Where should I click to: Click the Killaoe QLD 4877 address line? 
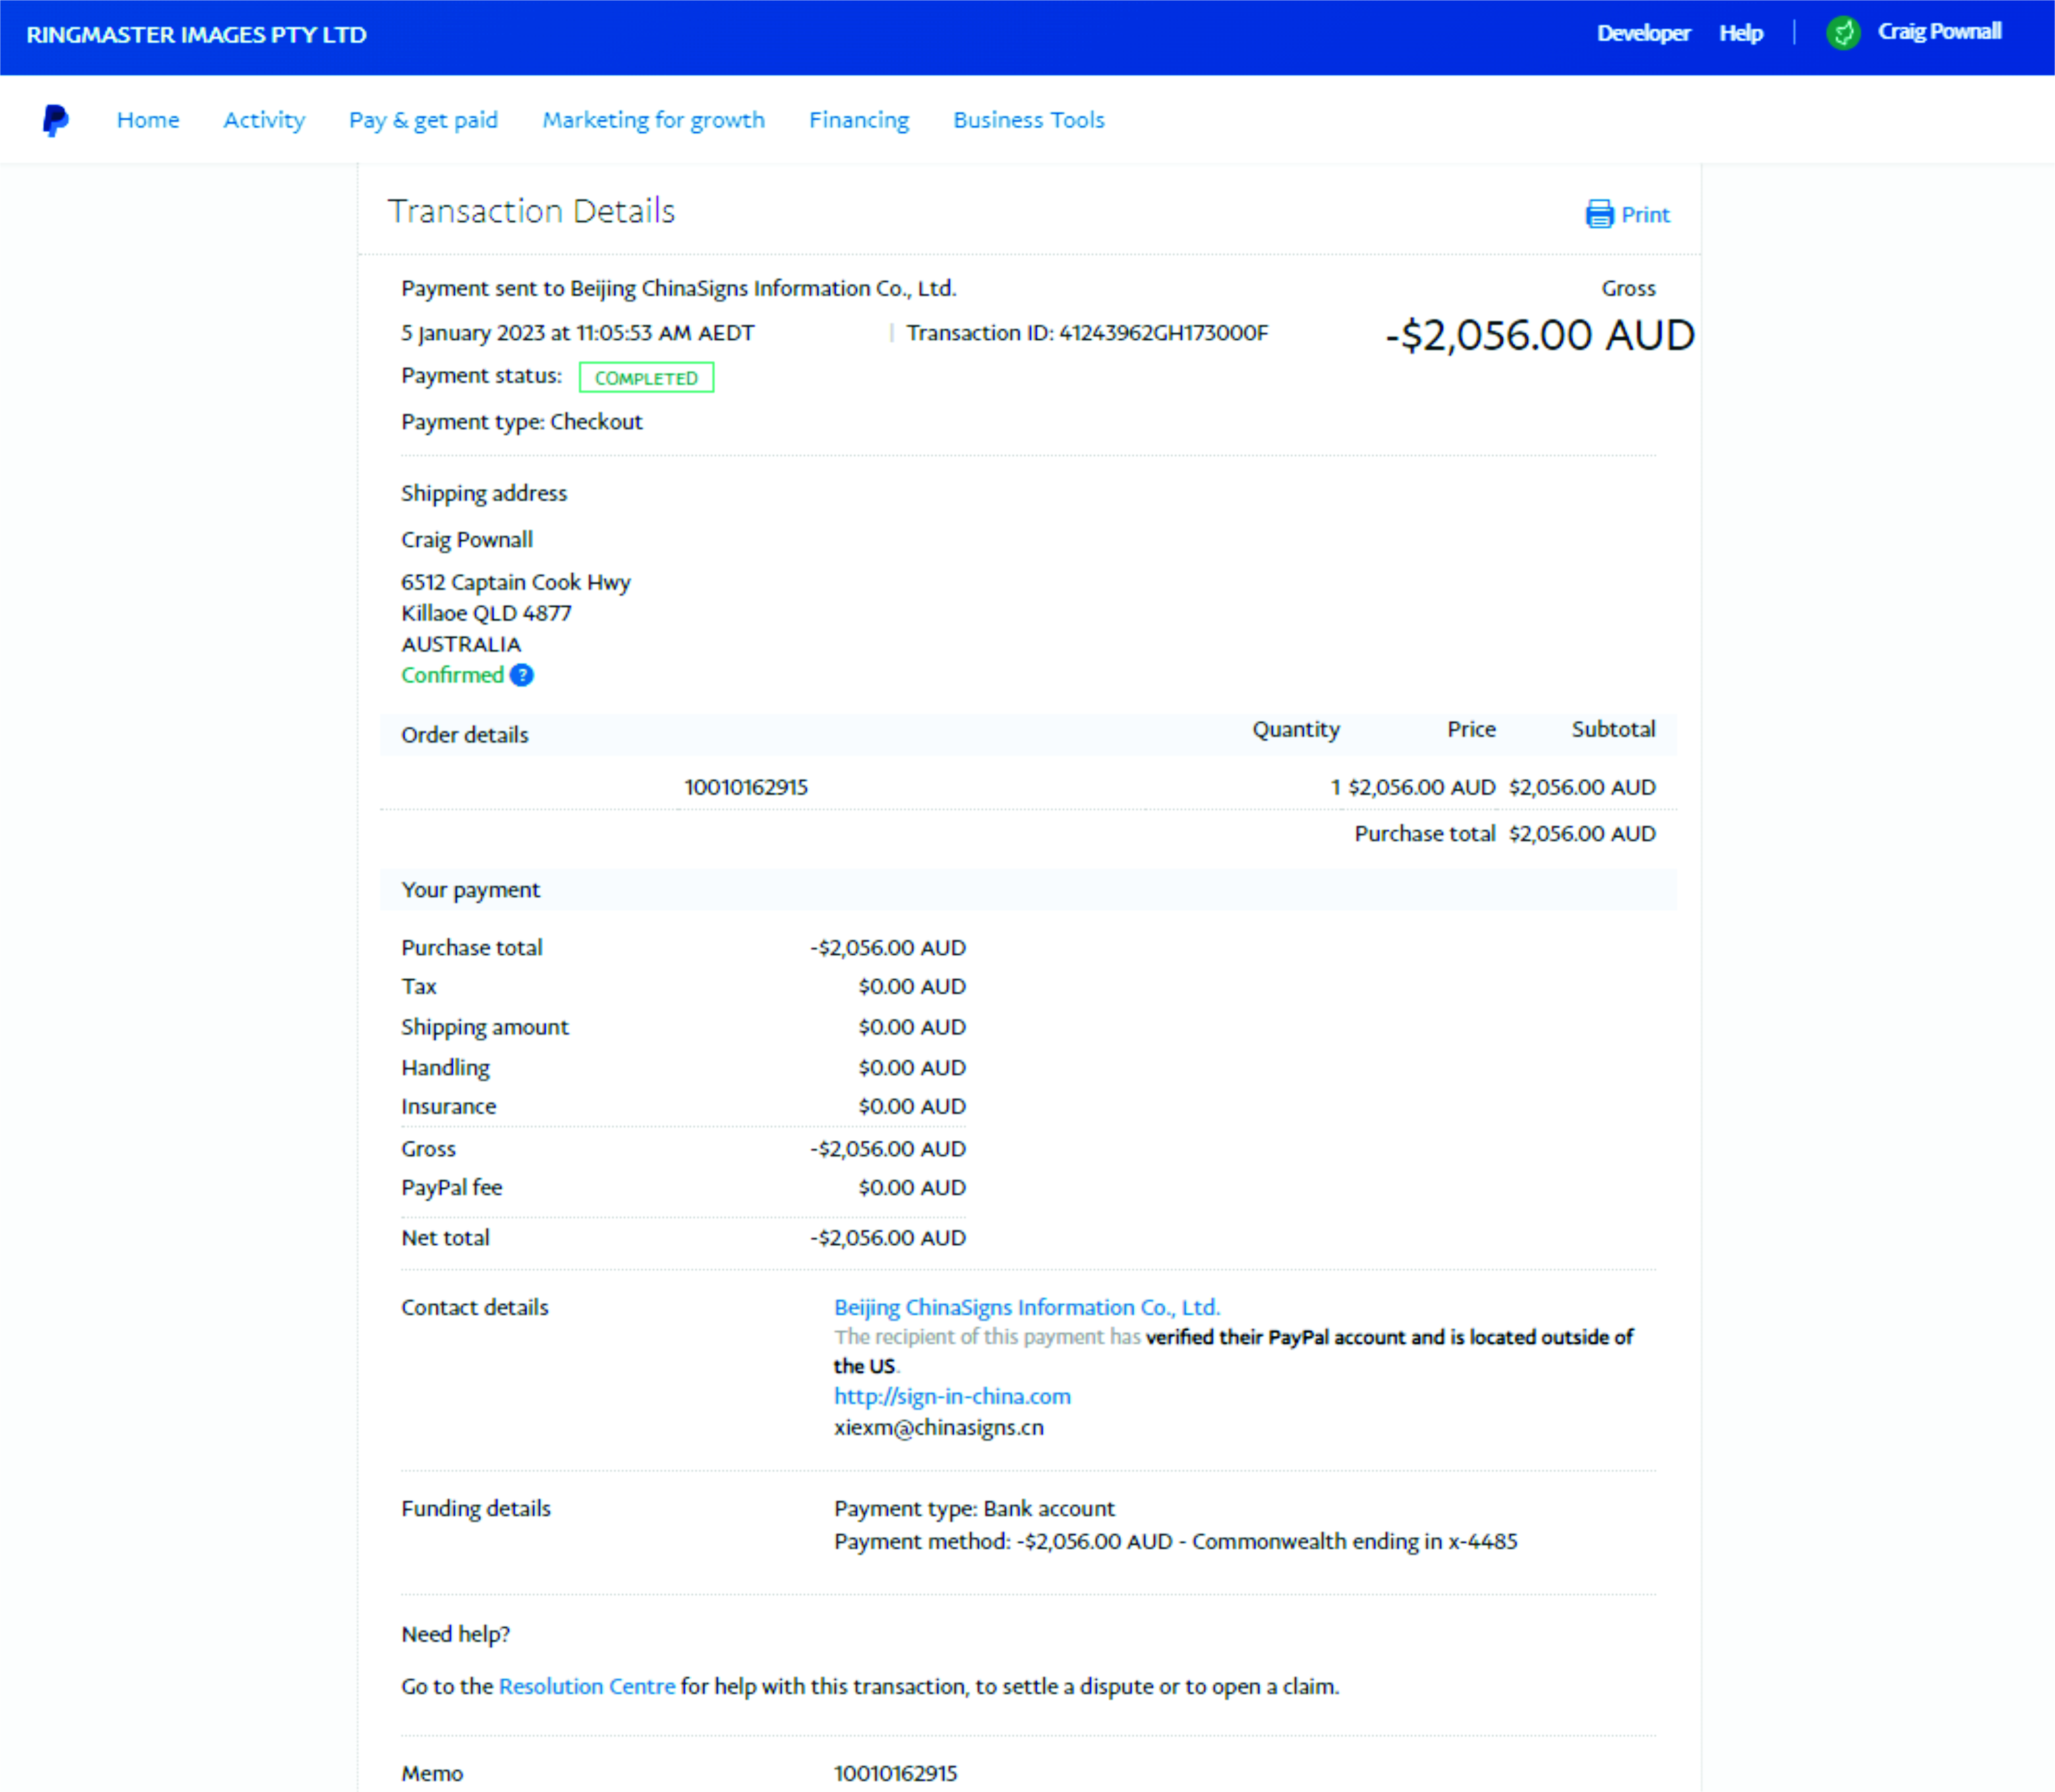(x=486, y=613)
